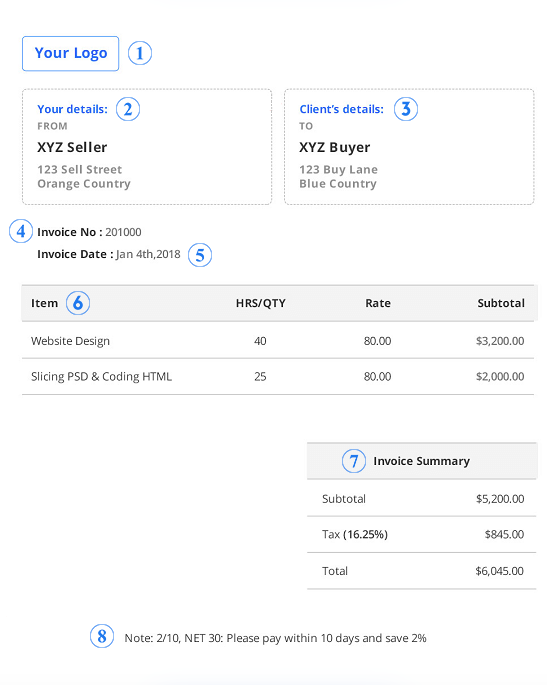Click the XYZ Seller name
The image size is (547, 685).
point(72,147)
